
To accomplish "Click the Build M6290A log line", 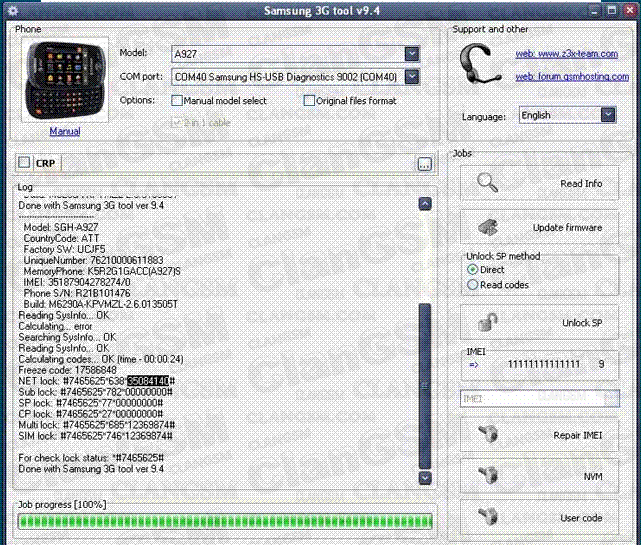I will tap(101, 304).
